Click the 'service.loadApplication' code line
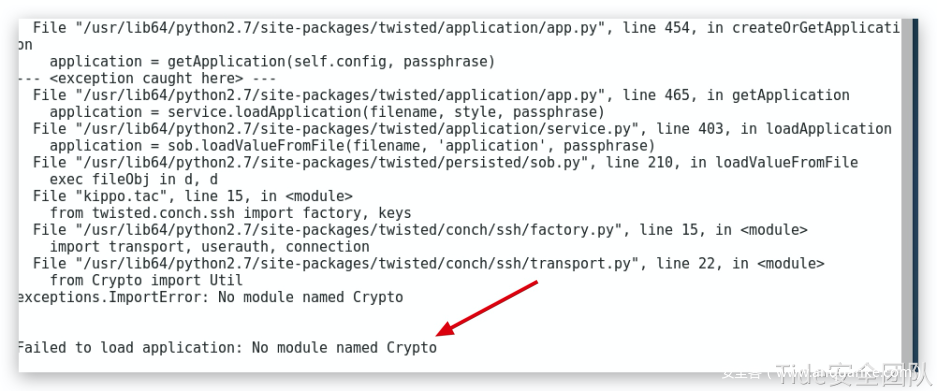The width and height of the screenshot is (937, 391). (327, 112)
